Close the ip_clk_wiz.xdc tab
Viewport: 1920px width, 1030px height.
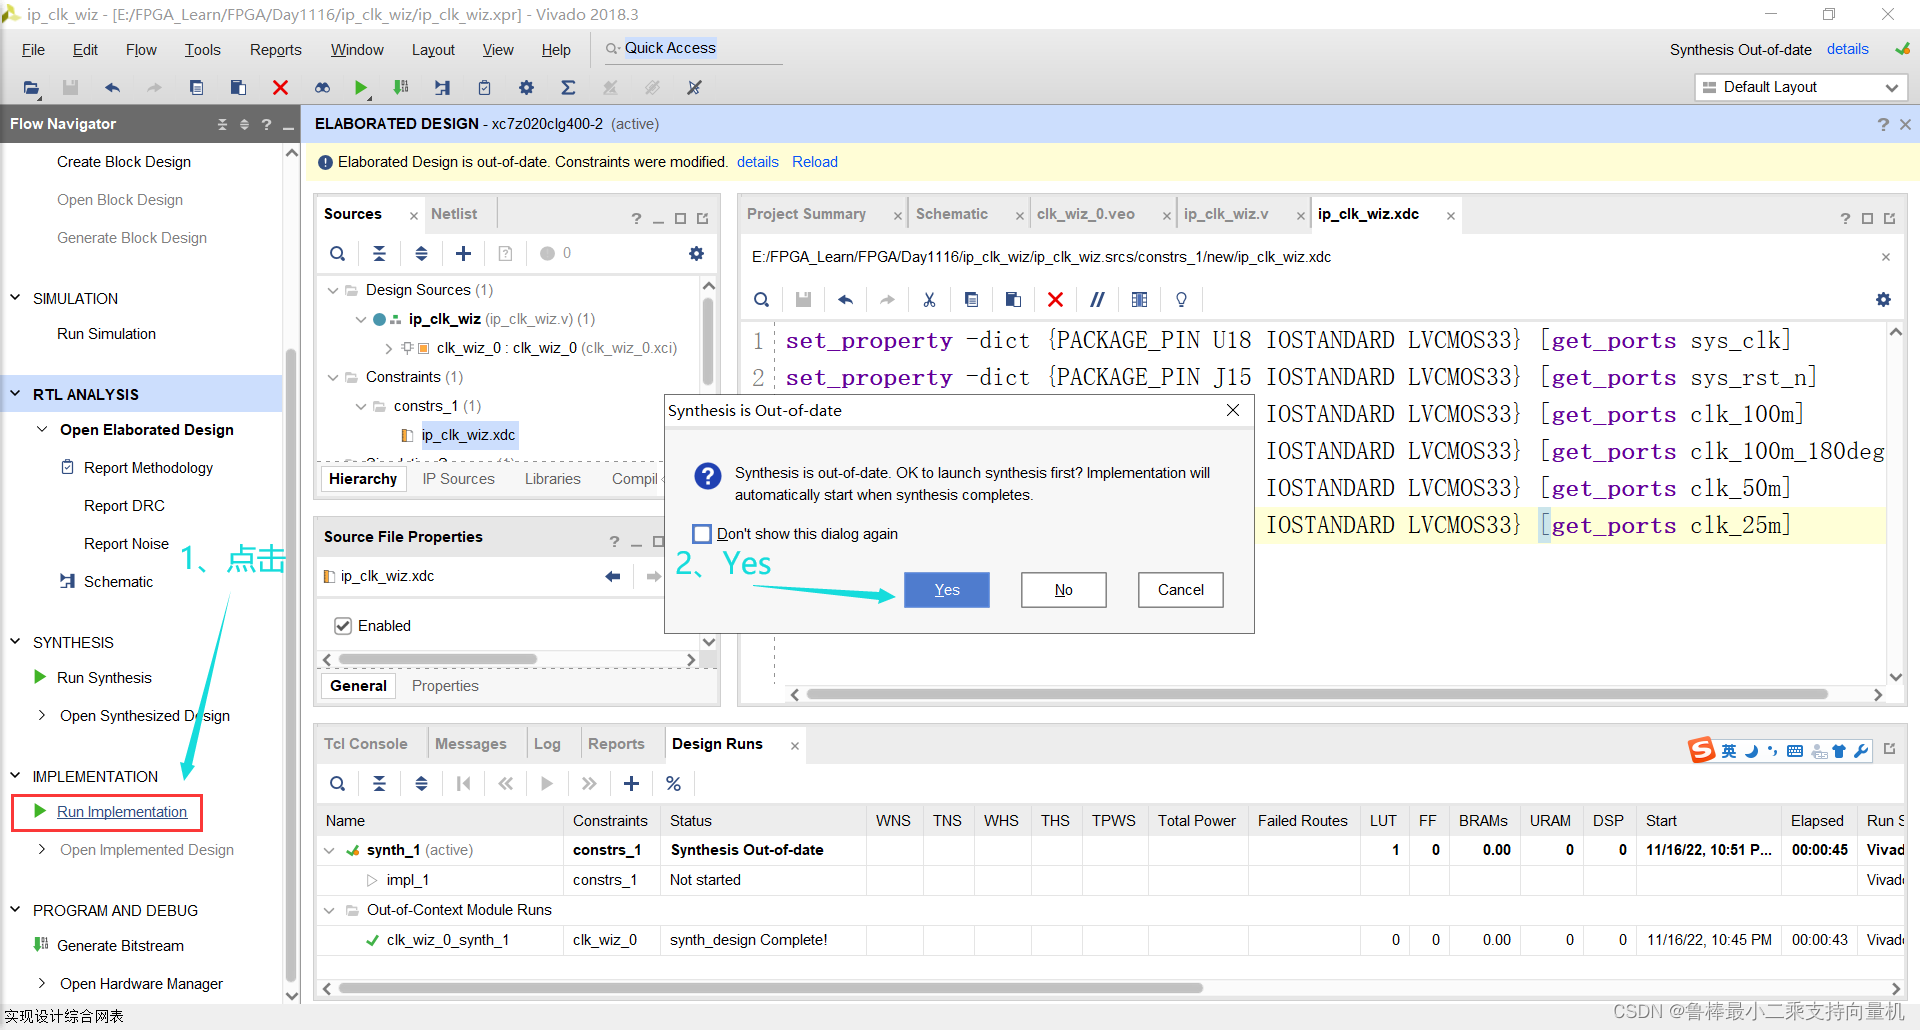click(1450, 216)
